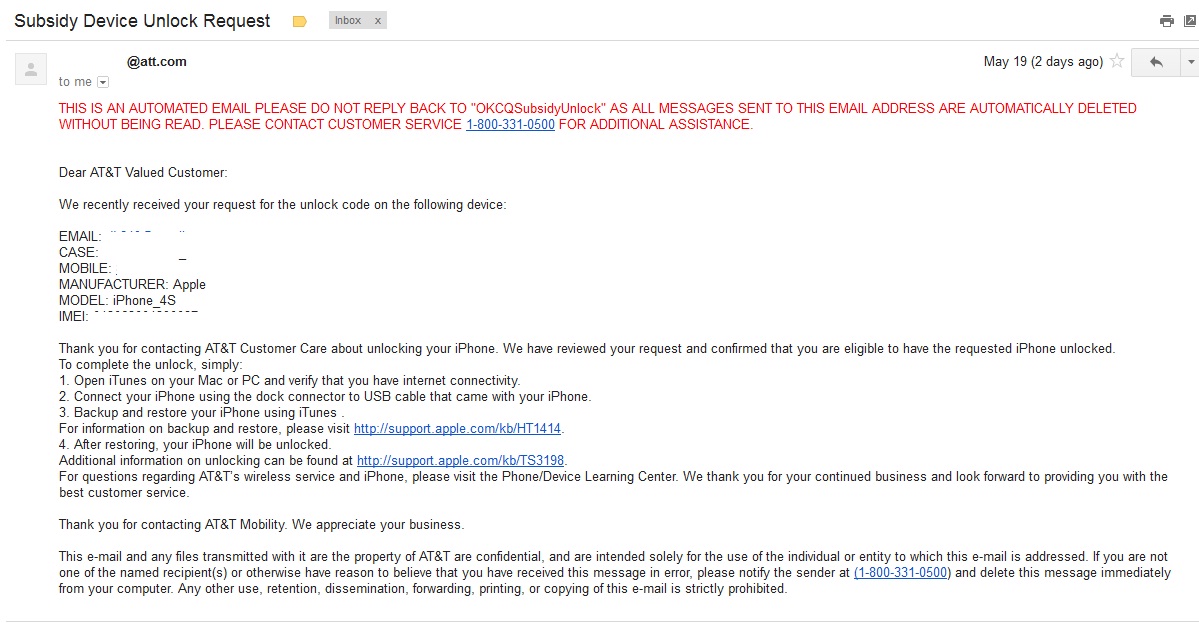The width and height of the screenshot is (1199, 623).
Task: Click the Subsidy Device Unlock Request subject
Action: click(142, 21)
